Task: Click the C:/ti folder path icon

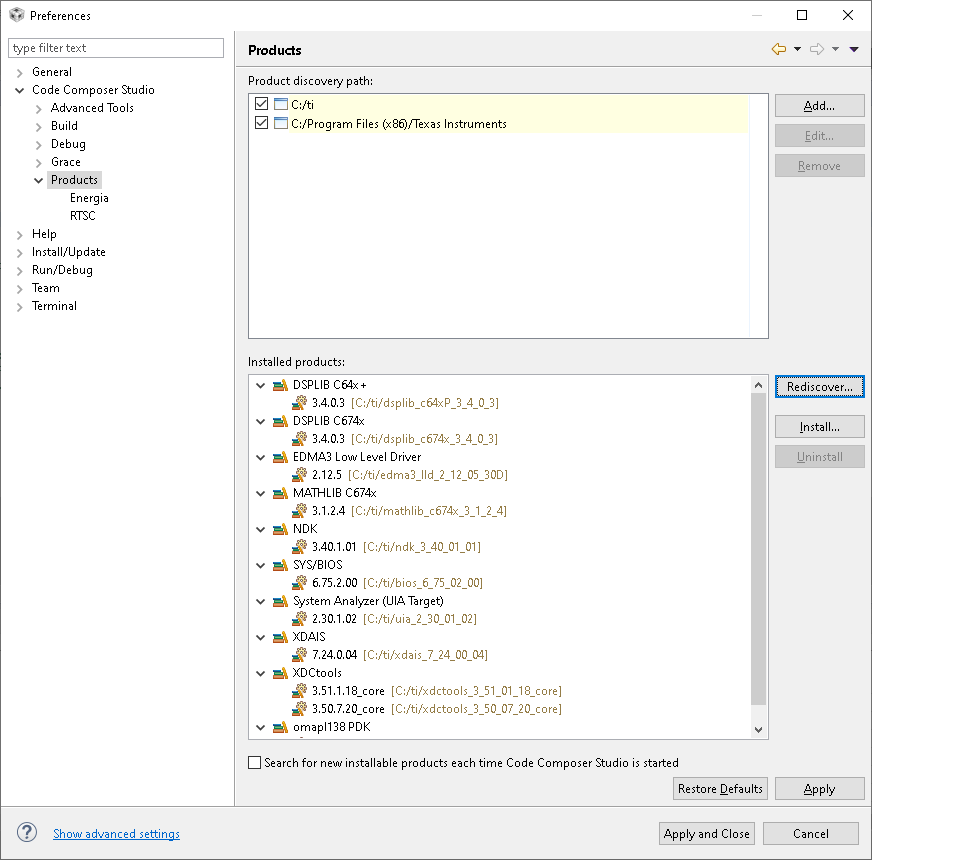Action: pyautogui.click(x=281, y=104)
